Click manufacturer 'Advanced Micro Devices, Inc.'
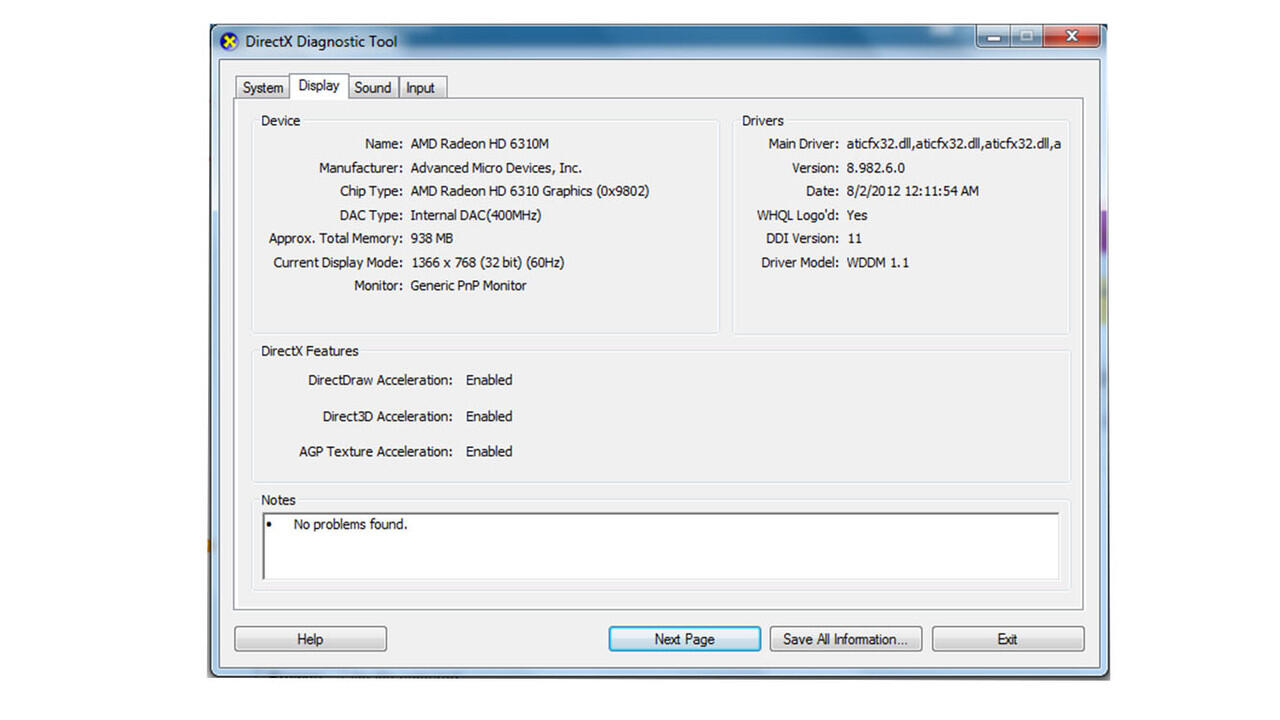The image size is (1280, 720). click(x=496, y=168)
